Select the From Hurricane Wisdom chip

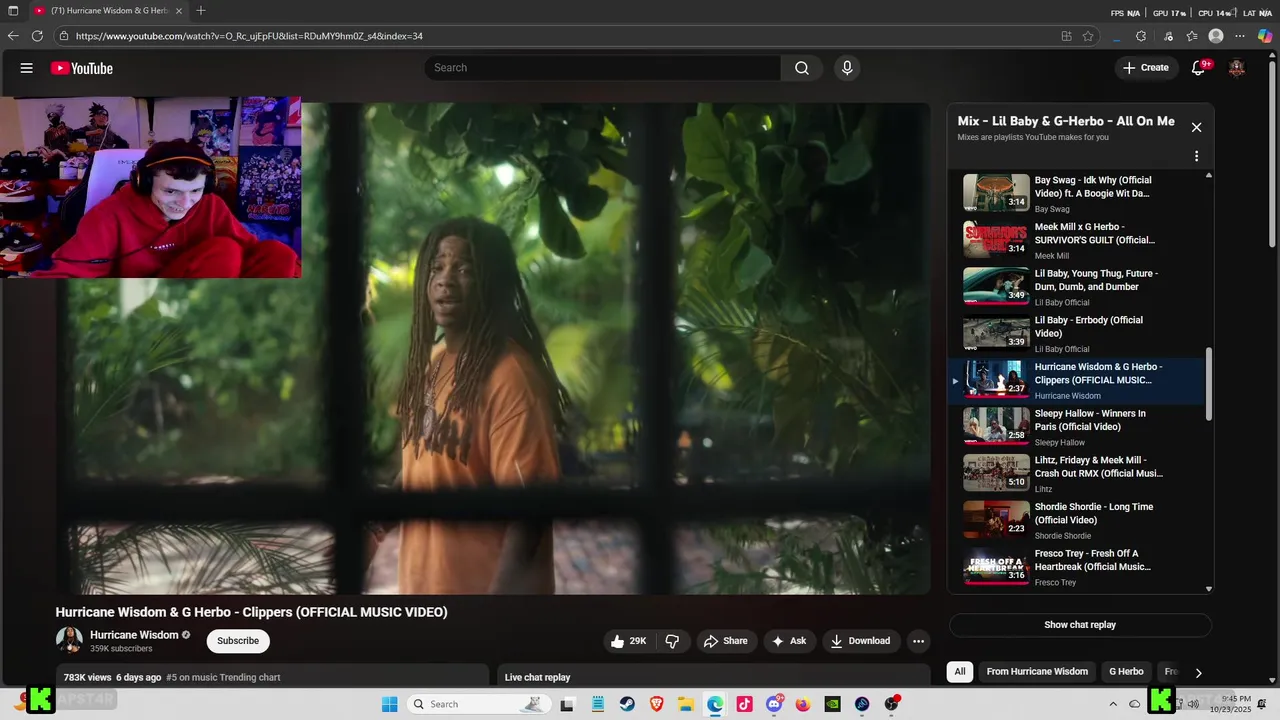tap(1037, 672)
